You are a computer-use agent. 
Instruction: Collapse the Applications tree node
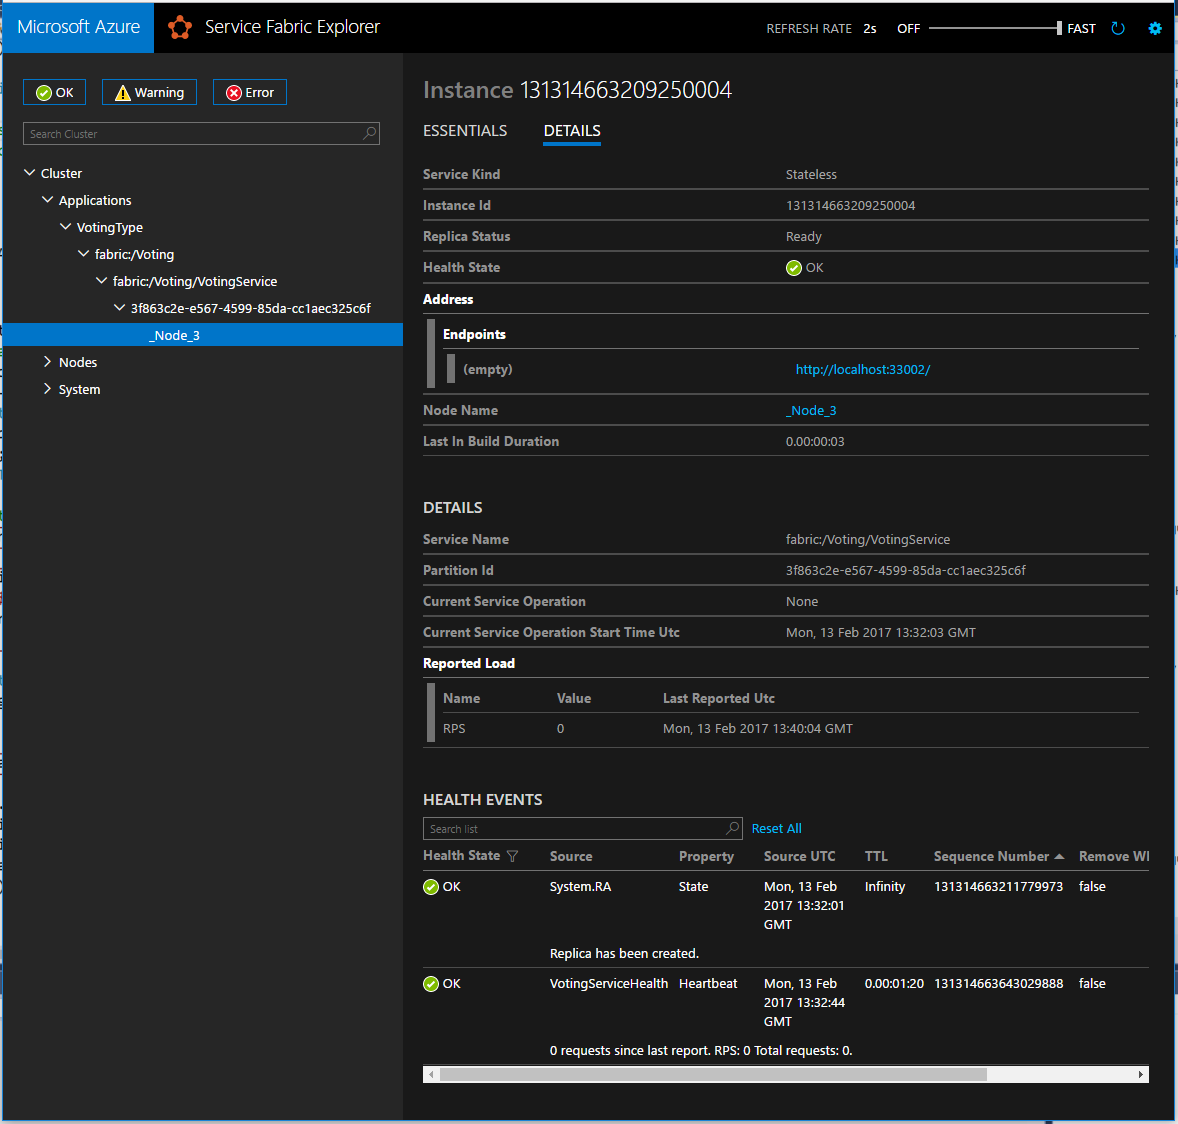[x=47, y=200]
